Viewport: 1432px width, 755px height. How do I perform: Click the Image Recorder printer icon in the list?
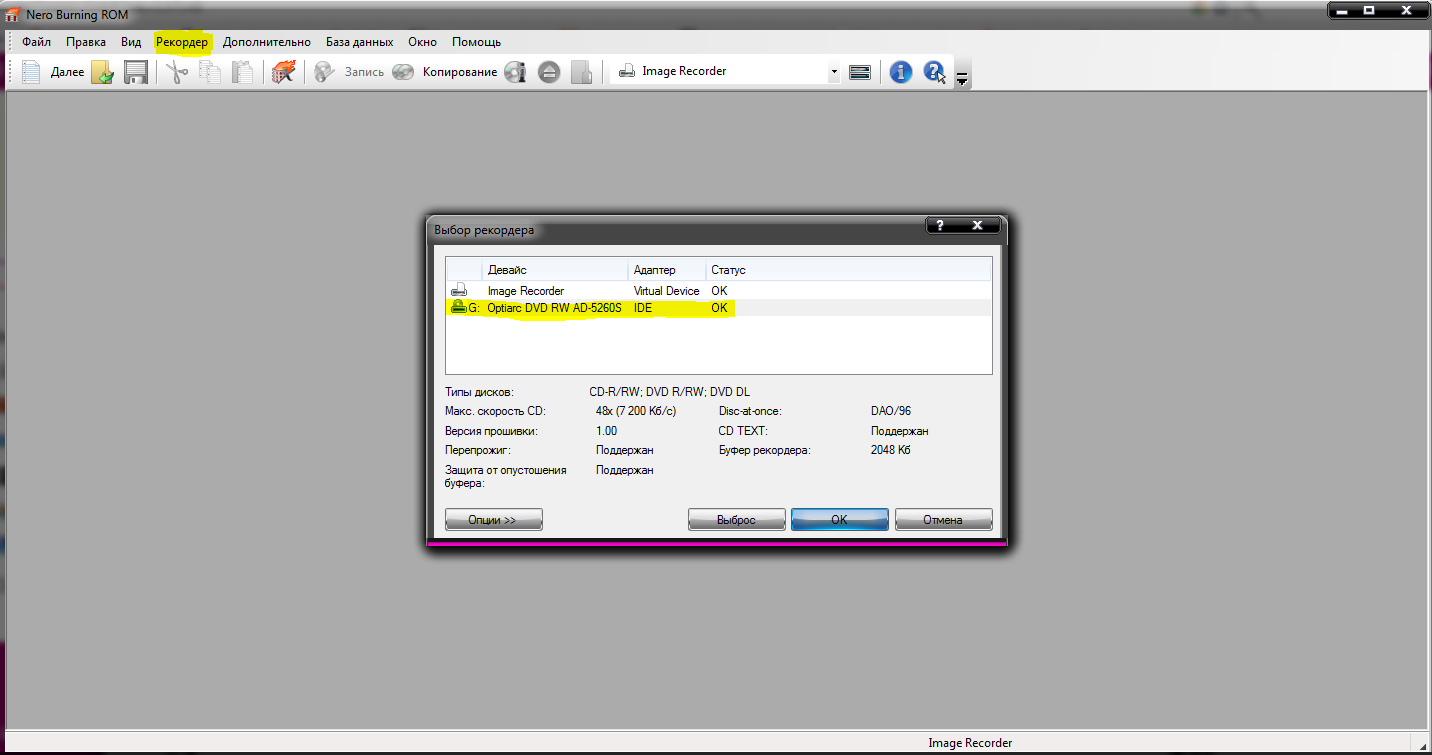tap(459, 291)
